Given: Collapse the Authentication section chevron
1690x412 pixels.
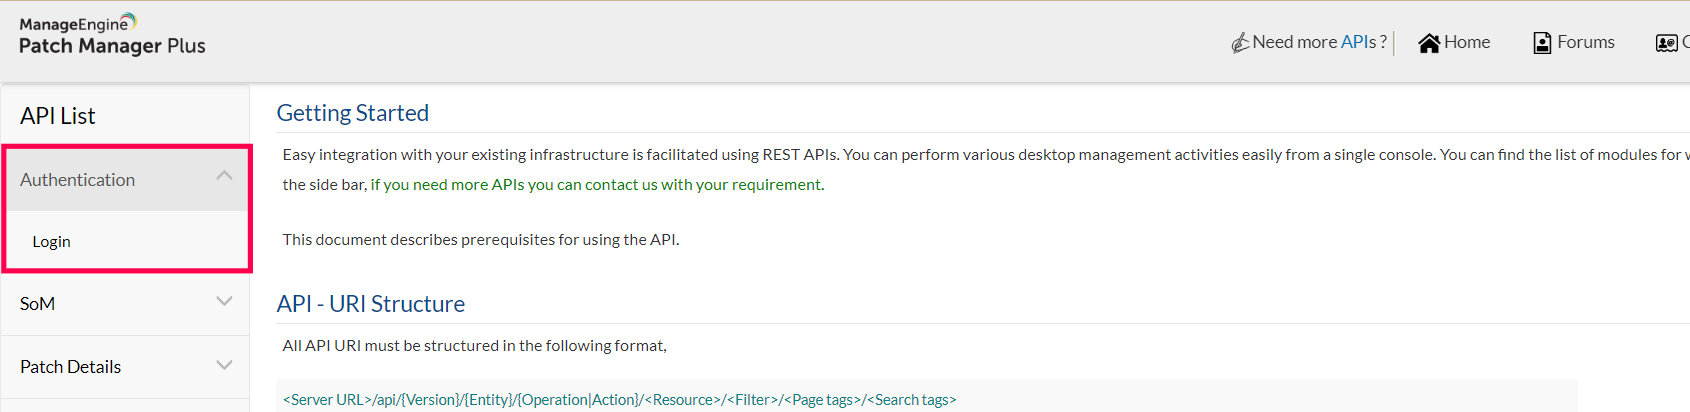Looking at the screenshot, I should click(x=224, y=177).
